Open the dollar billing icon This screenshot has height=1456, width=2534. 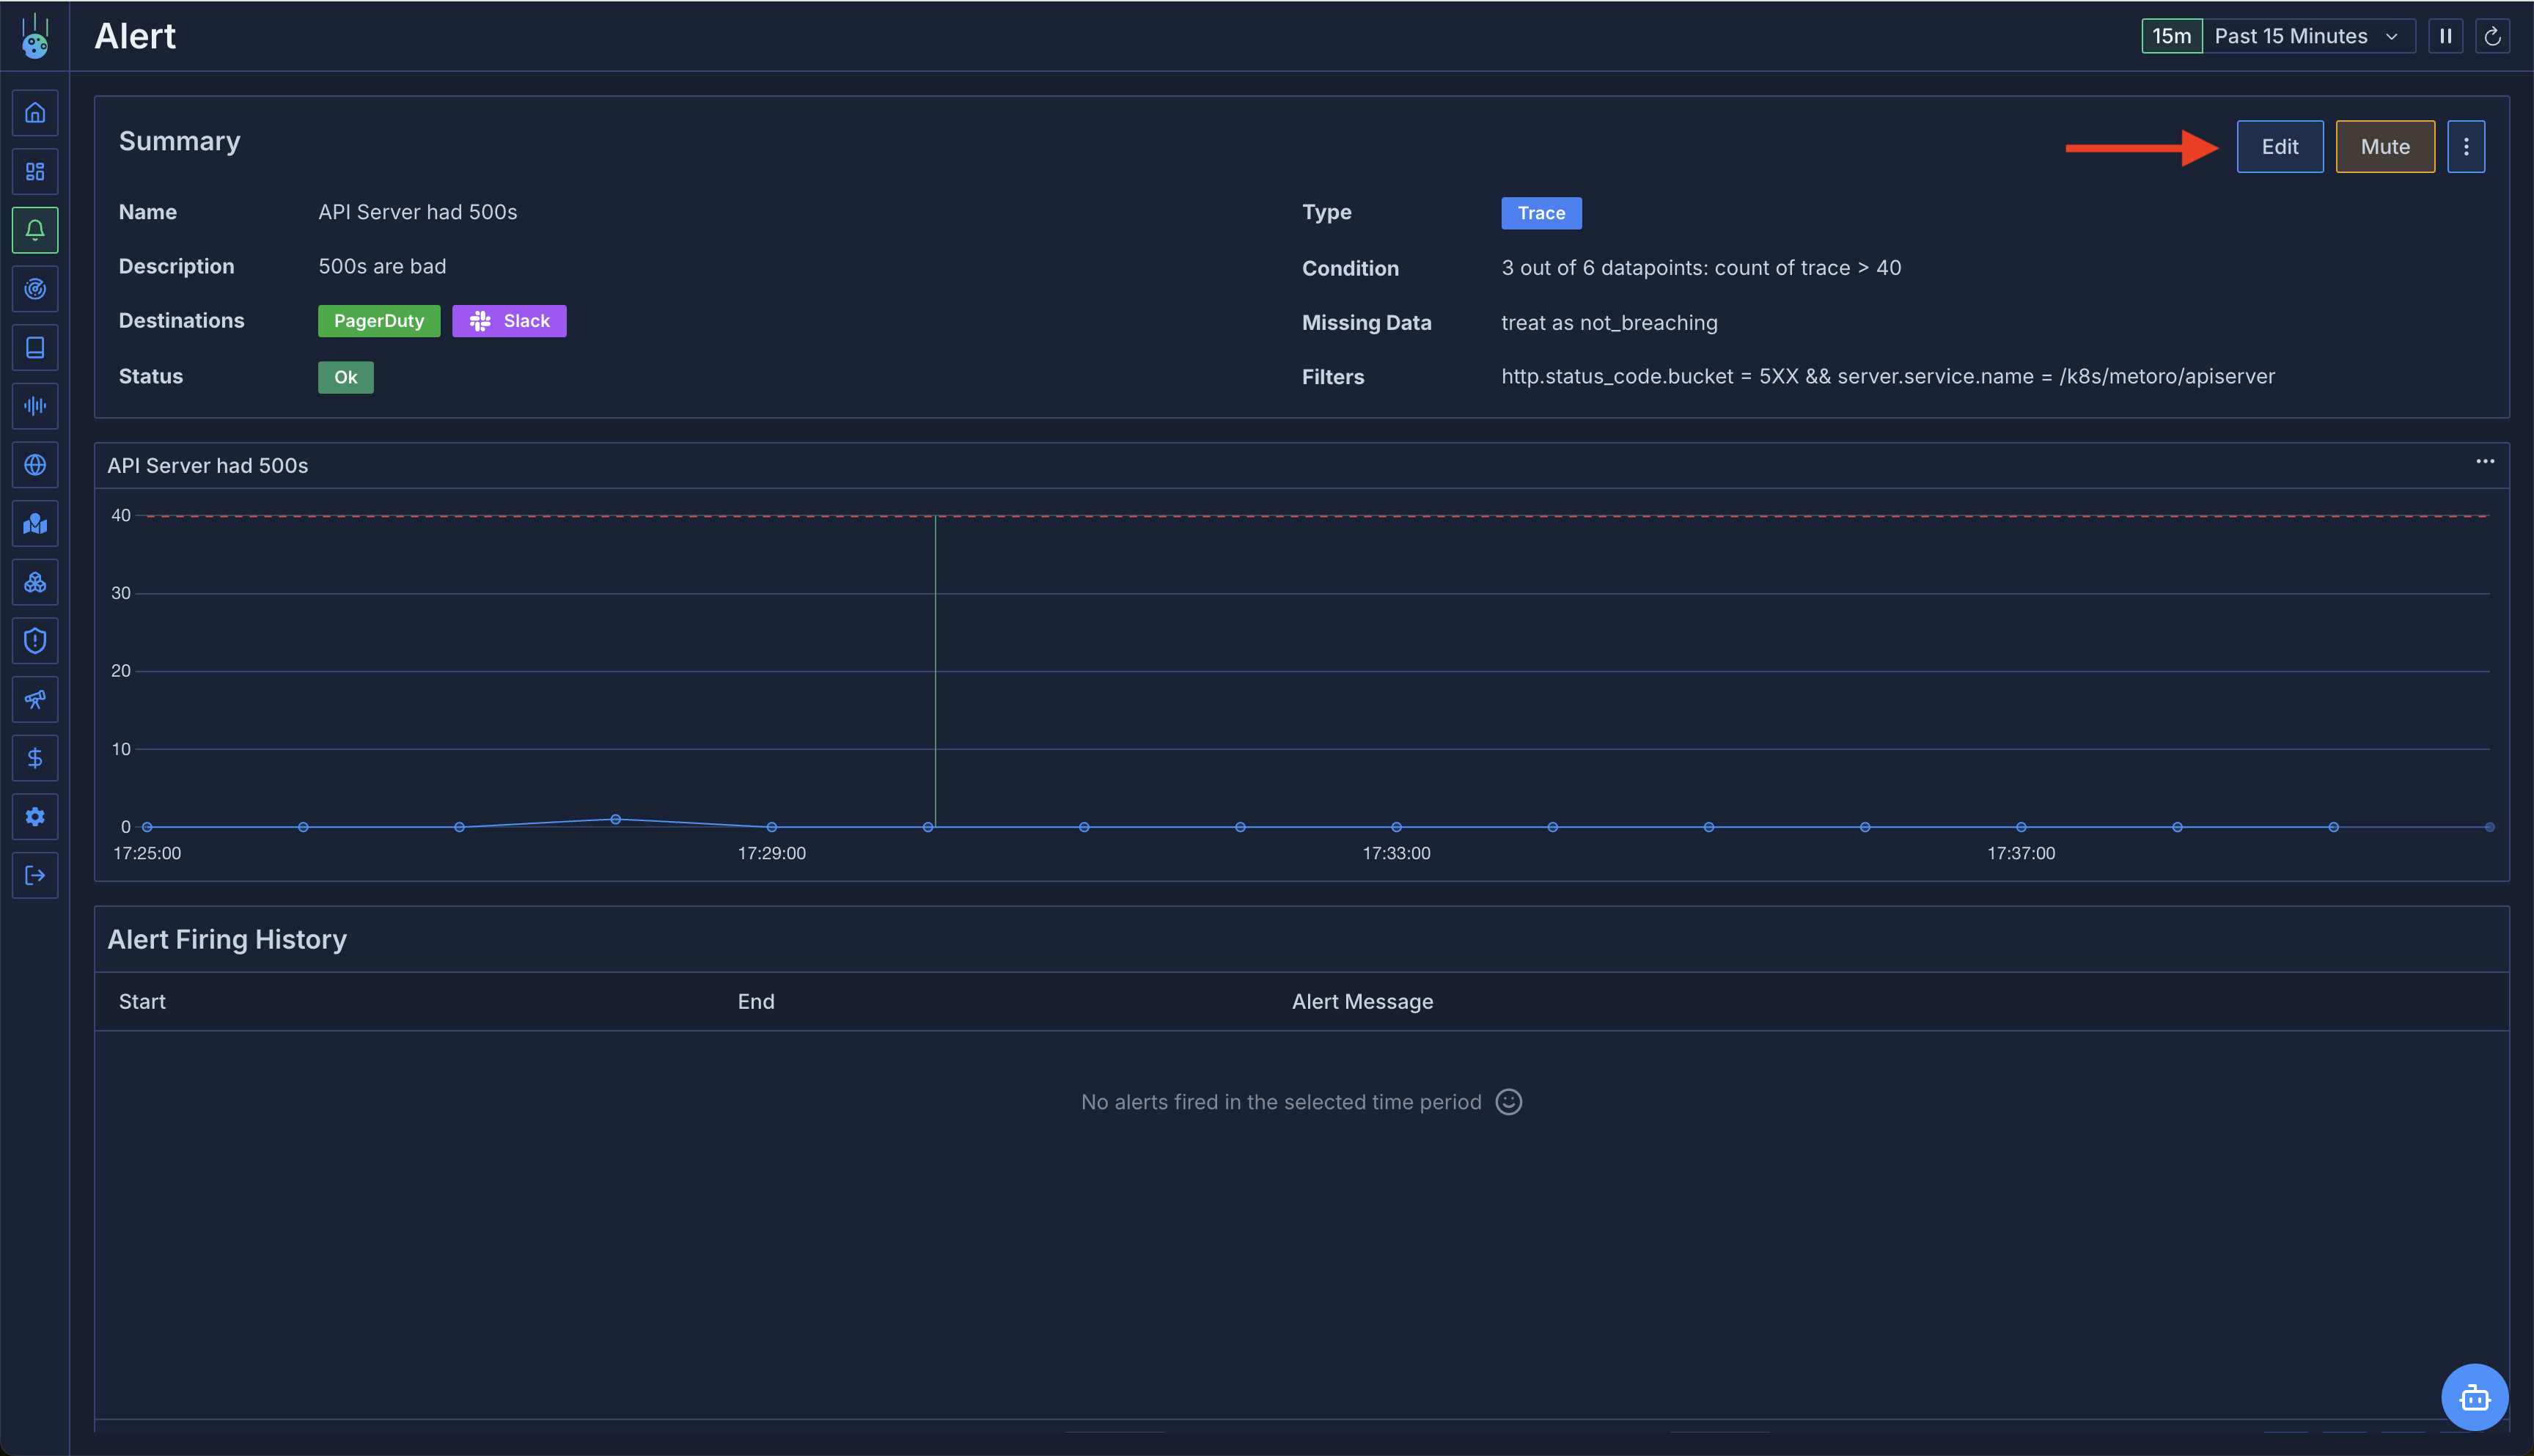[35, 758]
